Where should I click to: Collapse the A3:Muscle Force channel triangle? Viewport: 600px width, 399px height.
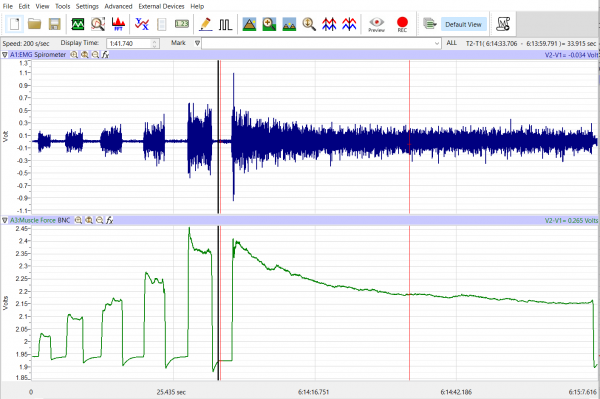point(5,220)
